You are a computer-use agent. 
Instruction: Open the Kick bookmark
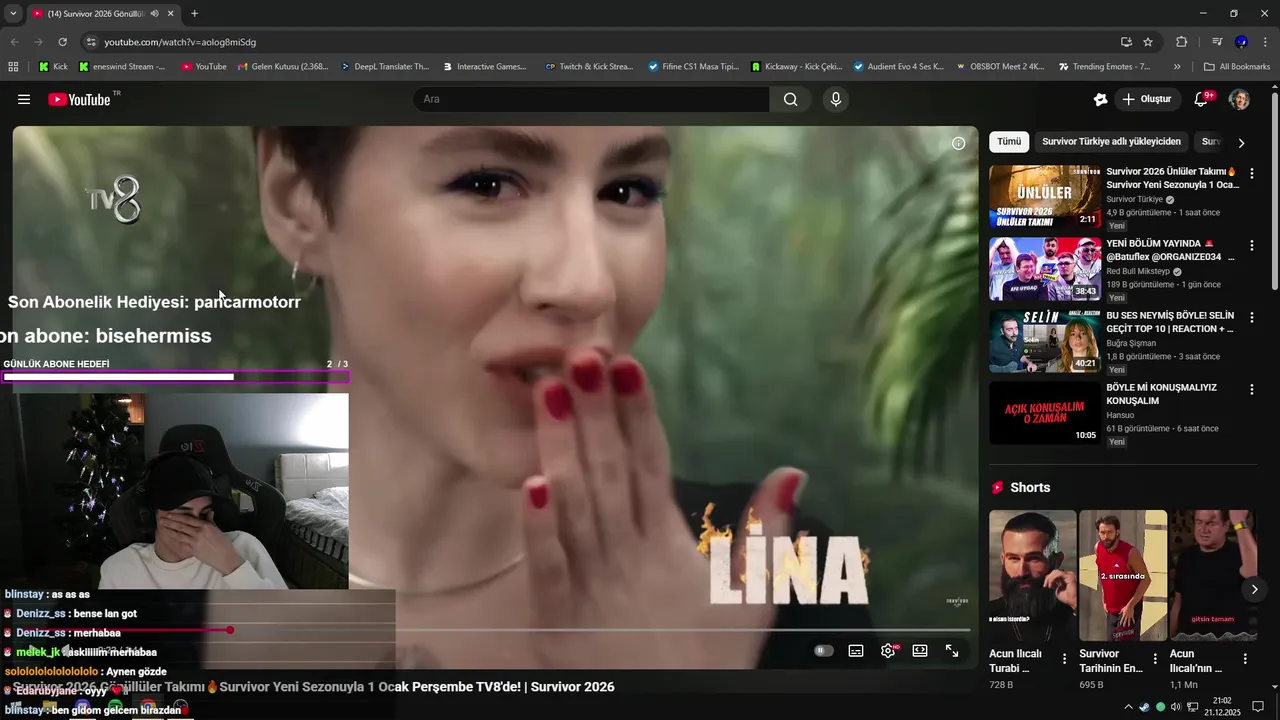(x=53, y=67)
